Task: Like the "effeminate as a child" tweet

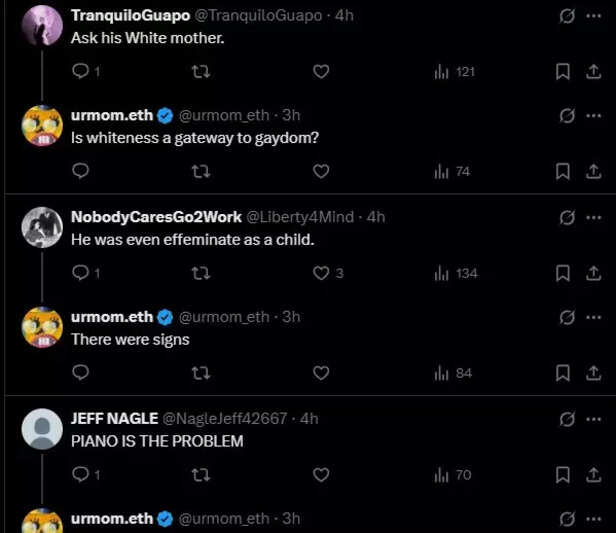Action: (x=321, y=273)
